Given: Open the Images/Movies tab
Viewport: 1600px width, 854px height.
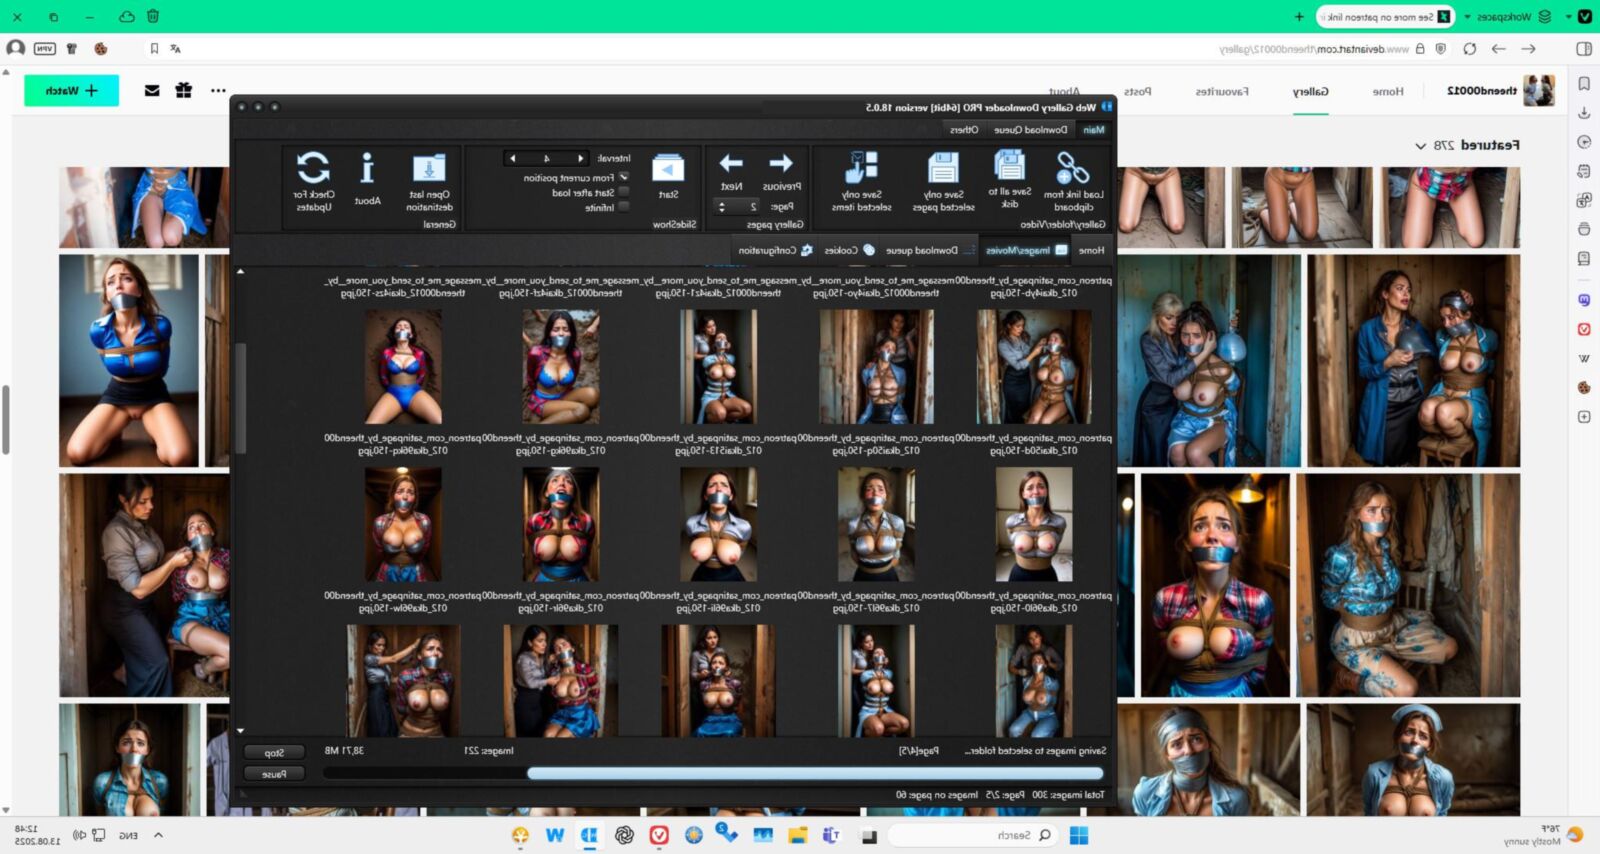Looking at the screenshot, I should click(x=1025, y=250).
